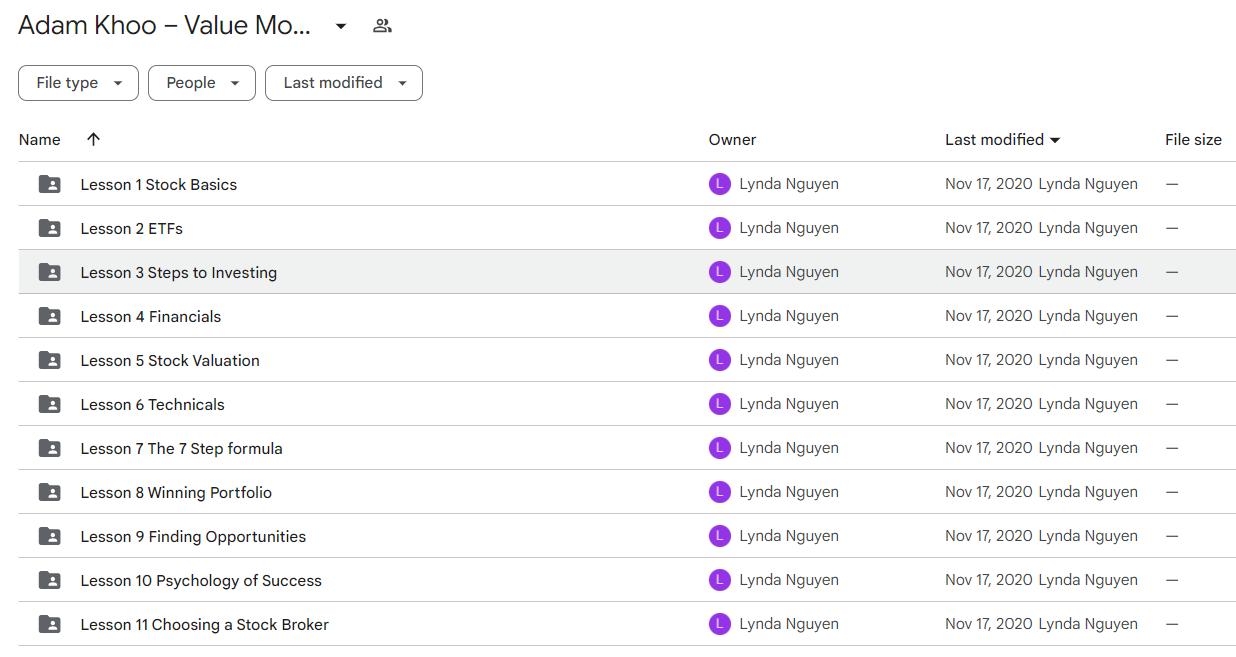Select the Lesson 11 Choosing a Stock Broker name
Screen dimensions: 1236x657
205,625
